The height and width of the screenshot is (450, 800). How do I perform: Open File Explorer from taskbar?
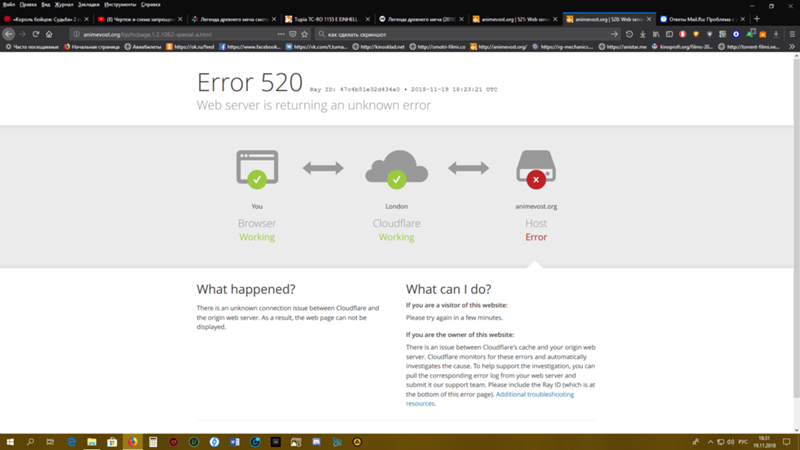[92, 442]
